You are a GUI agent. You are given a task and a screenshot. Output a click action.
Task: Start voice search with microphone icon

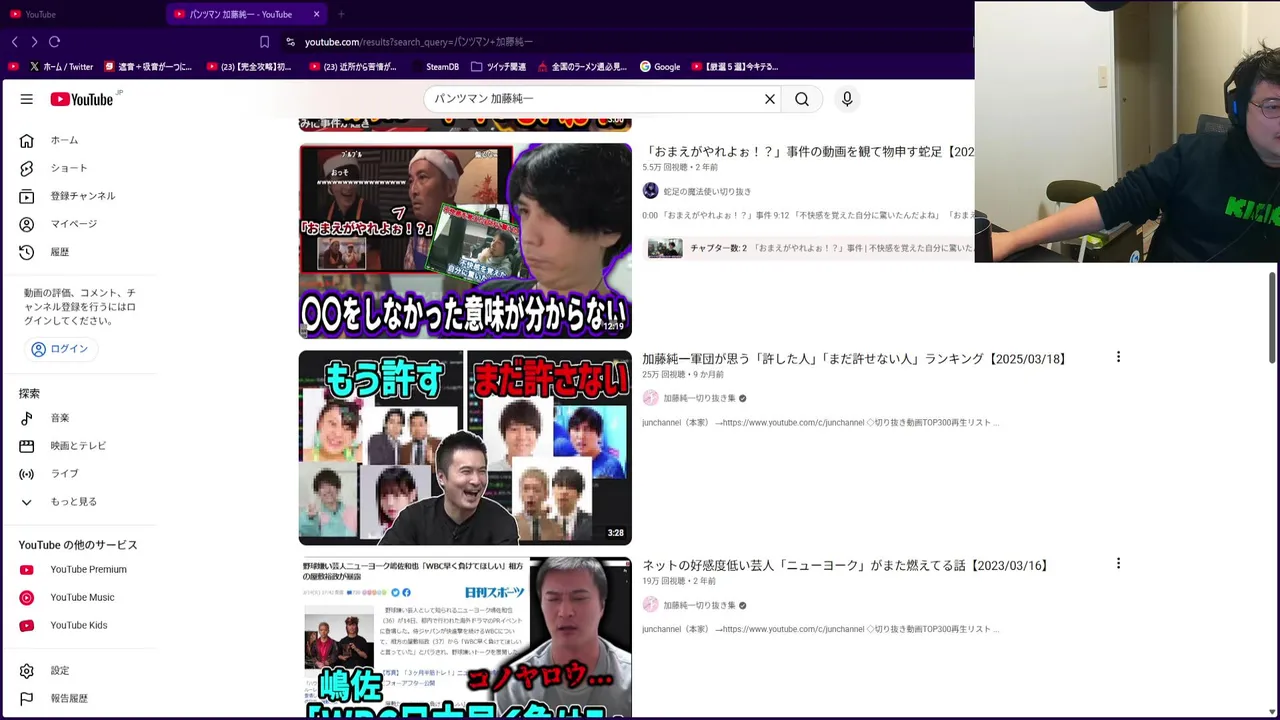pos(847,99)
